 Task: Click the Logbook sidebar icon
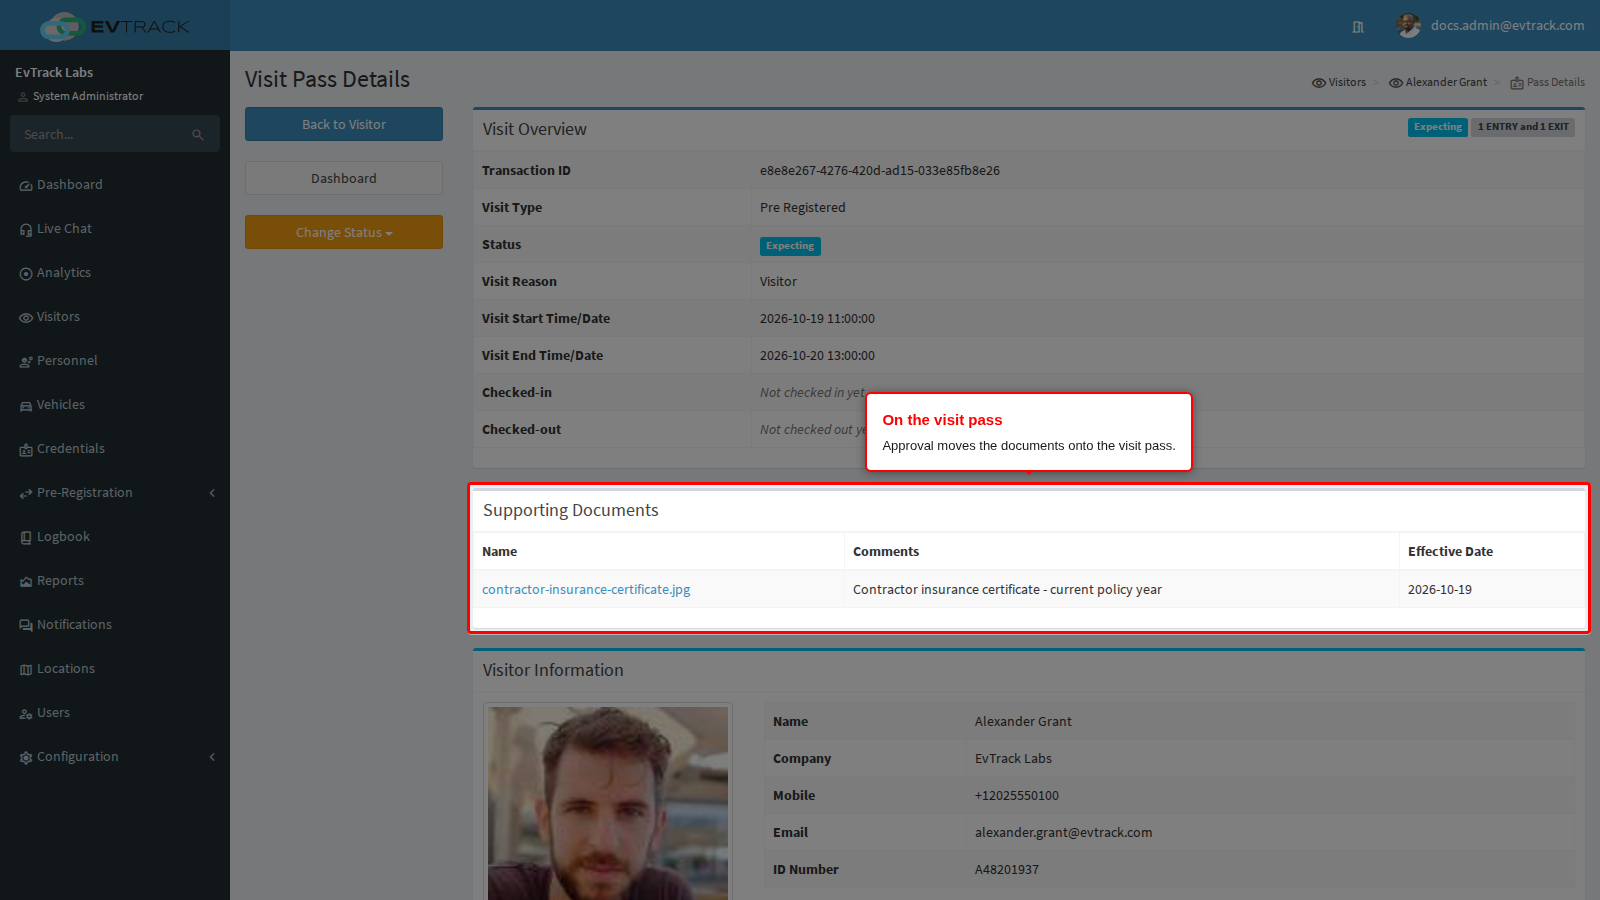(26, 538)
